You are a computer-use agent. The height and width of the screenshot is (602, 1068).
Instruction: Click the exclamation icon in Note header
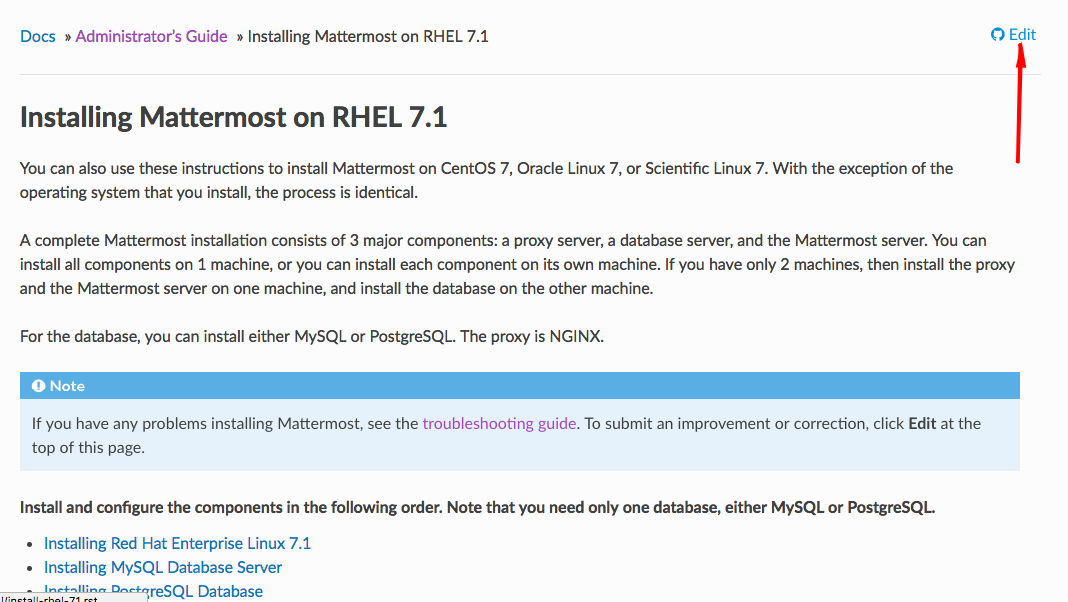click(x=38, y=386)
